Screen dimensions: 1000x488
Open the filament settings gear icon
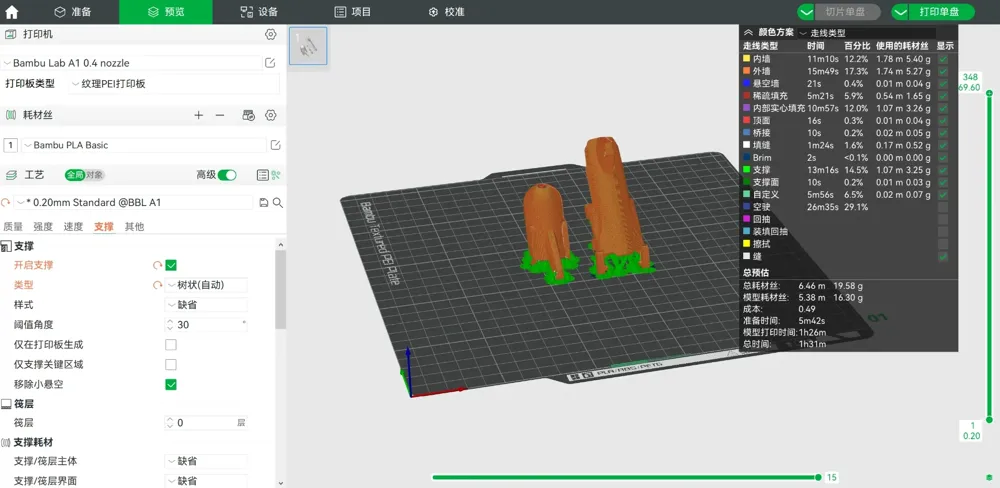[x=270, y=115]
